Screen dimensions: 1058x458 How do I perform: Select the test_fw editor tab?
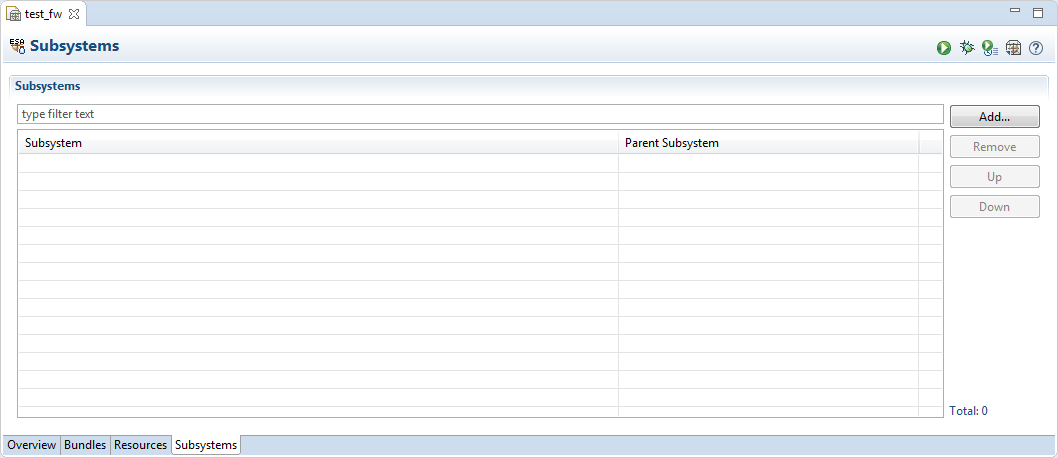43,14
